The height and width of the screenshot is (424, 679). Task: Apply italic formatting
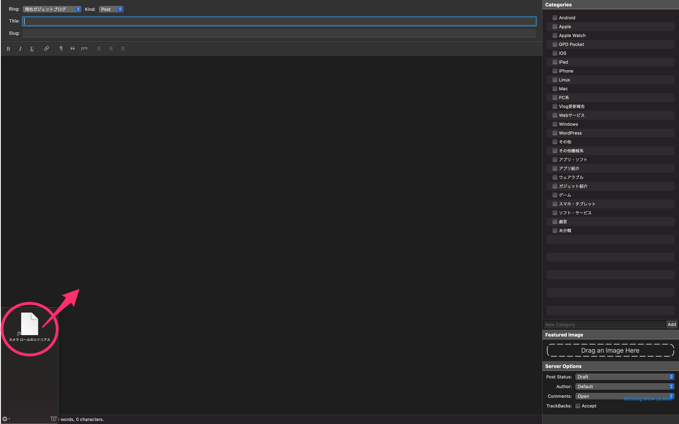pyautogui.click(x=20, y=48)
